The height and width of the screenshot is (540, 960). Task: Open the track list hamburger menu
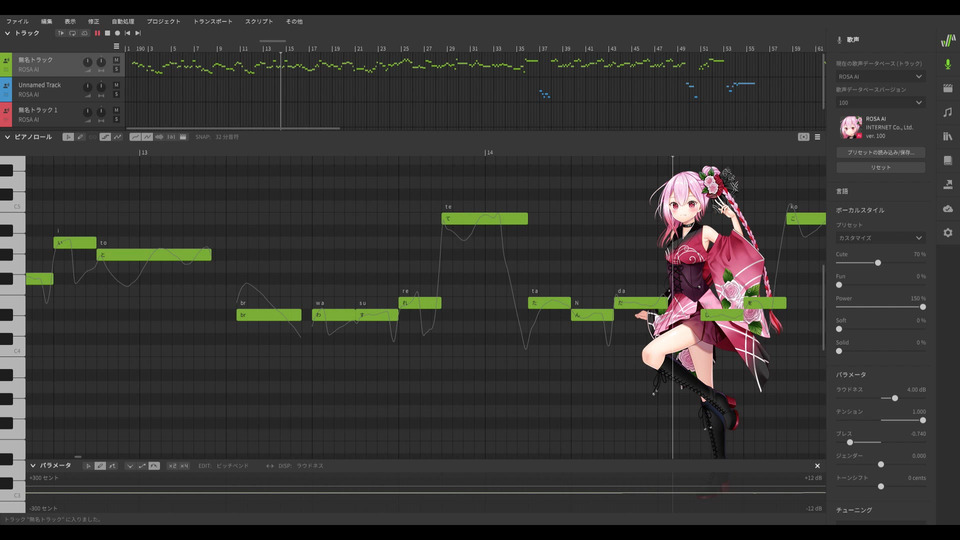pyautogui.click(x=116, y=46)
